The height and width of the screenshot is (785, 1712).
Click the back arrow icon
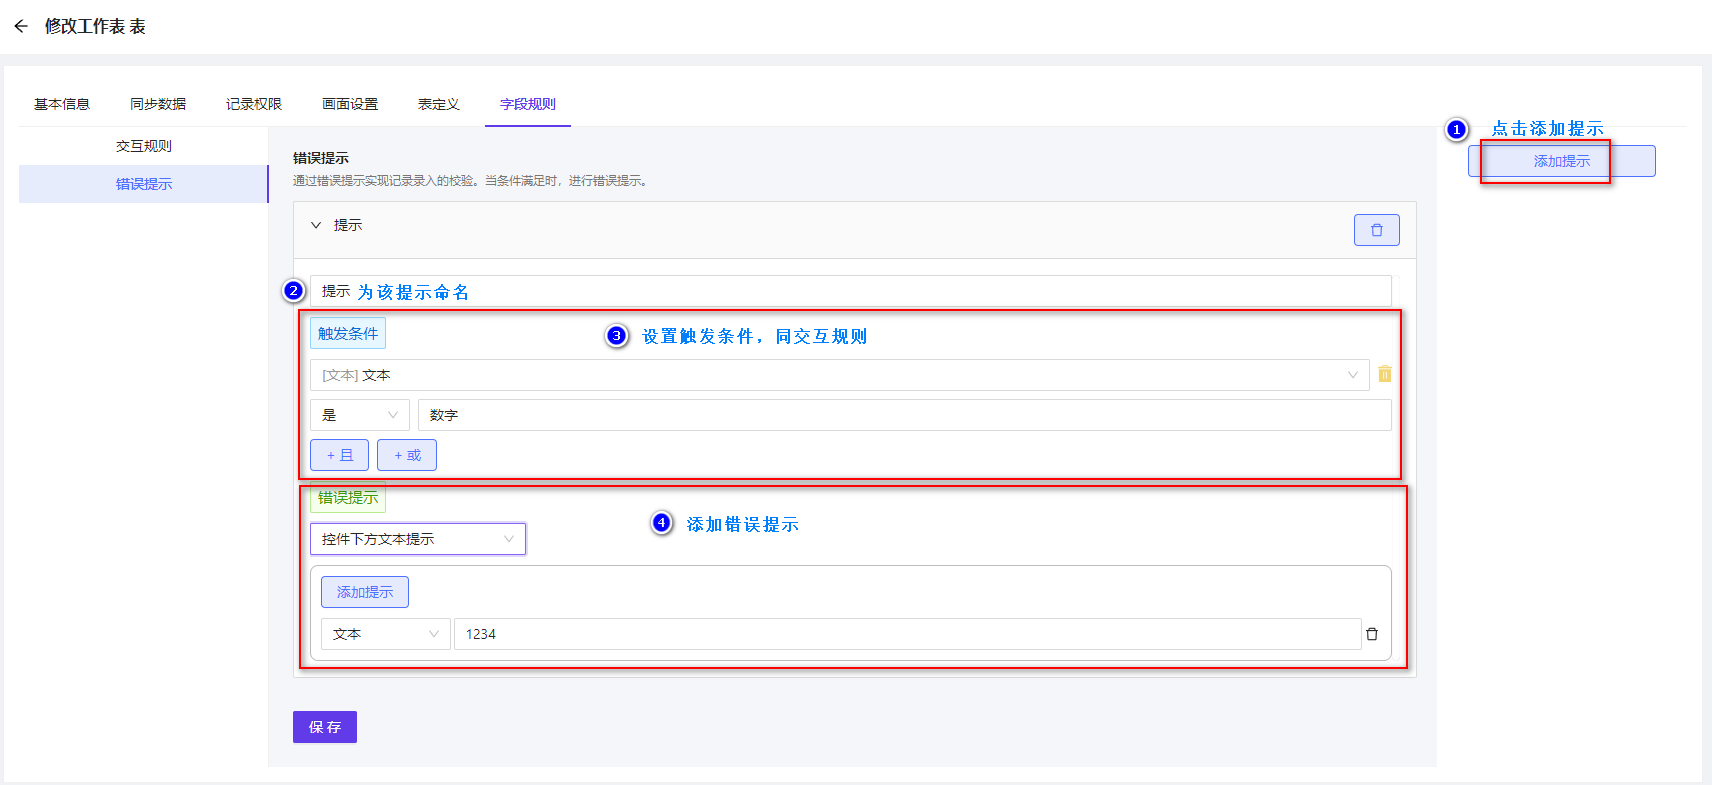click(21, 26)
